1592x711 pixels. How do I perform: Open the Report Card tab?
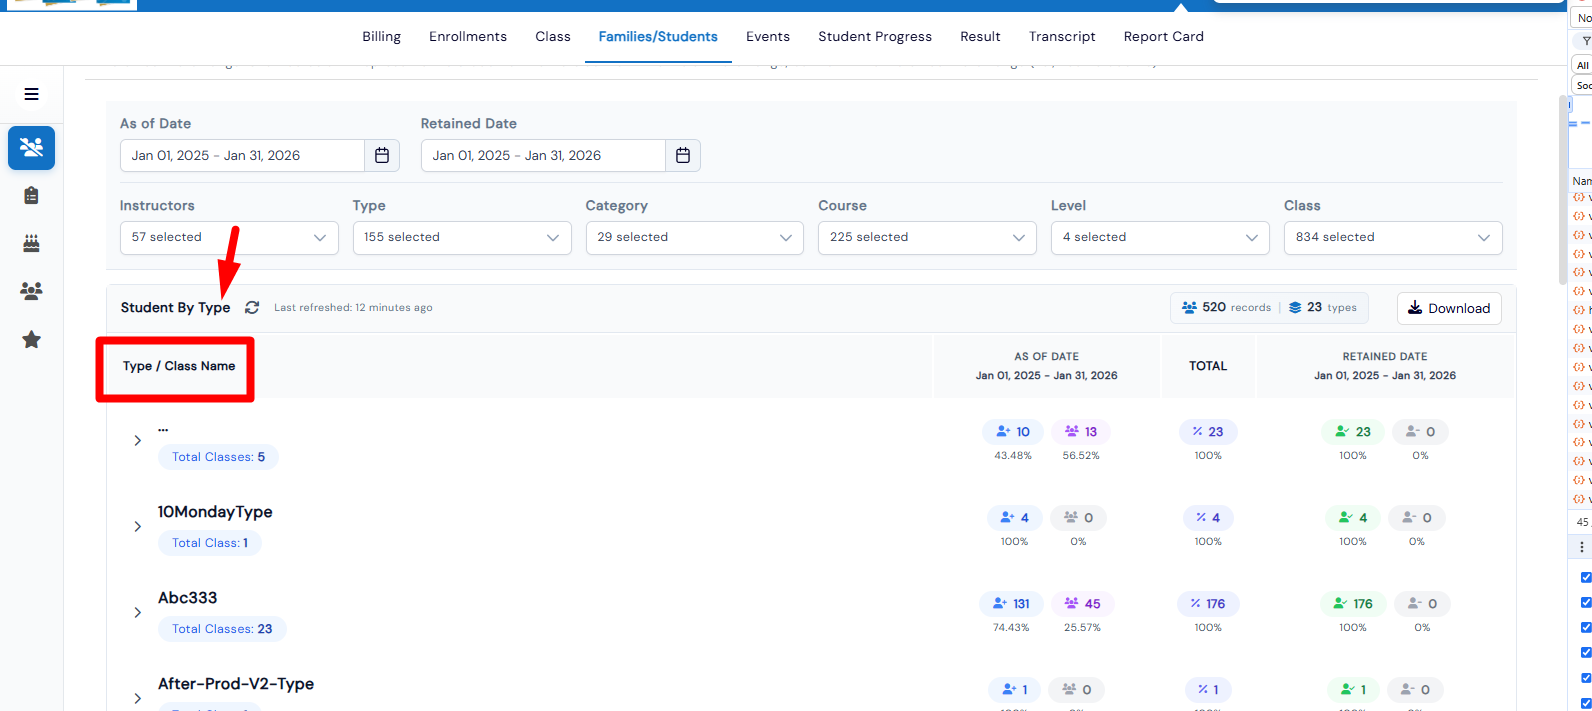pos(1164,37)
